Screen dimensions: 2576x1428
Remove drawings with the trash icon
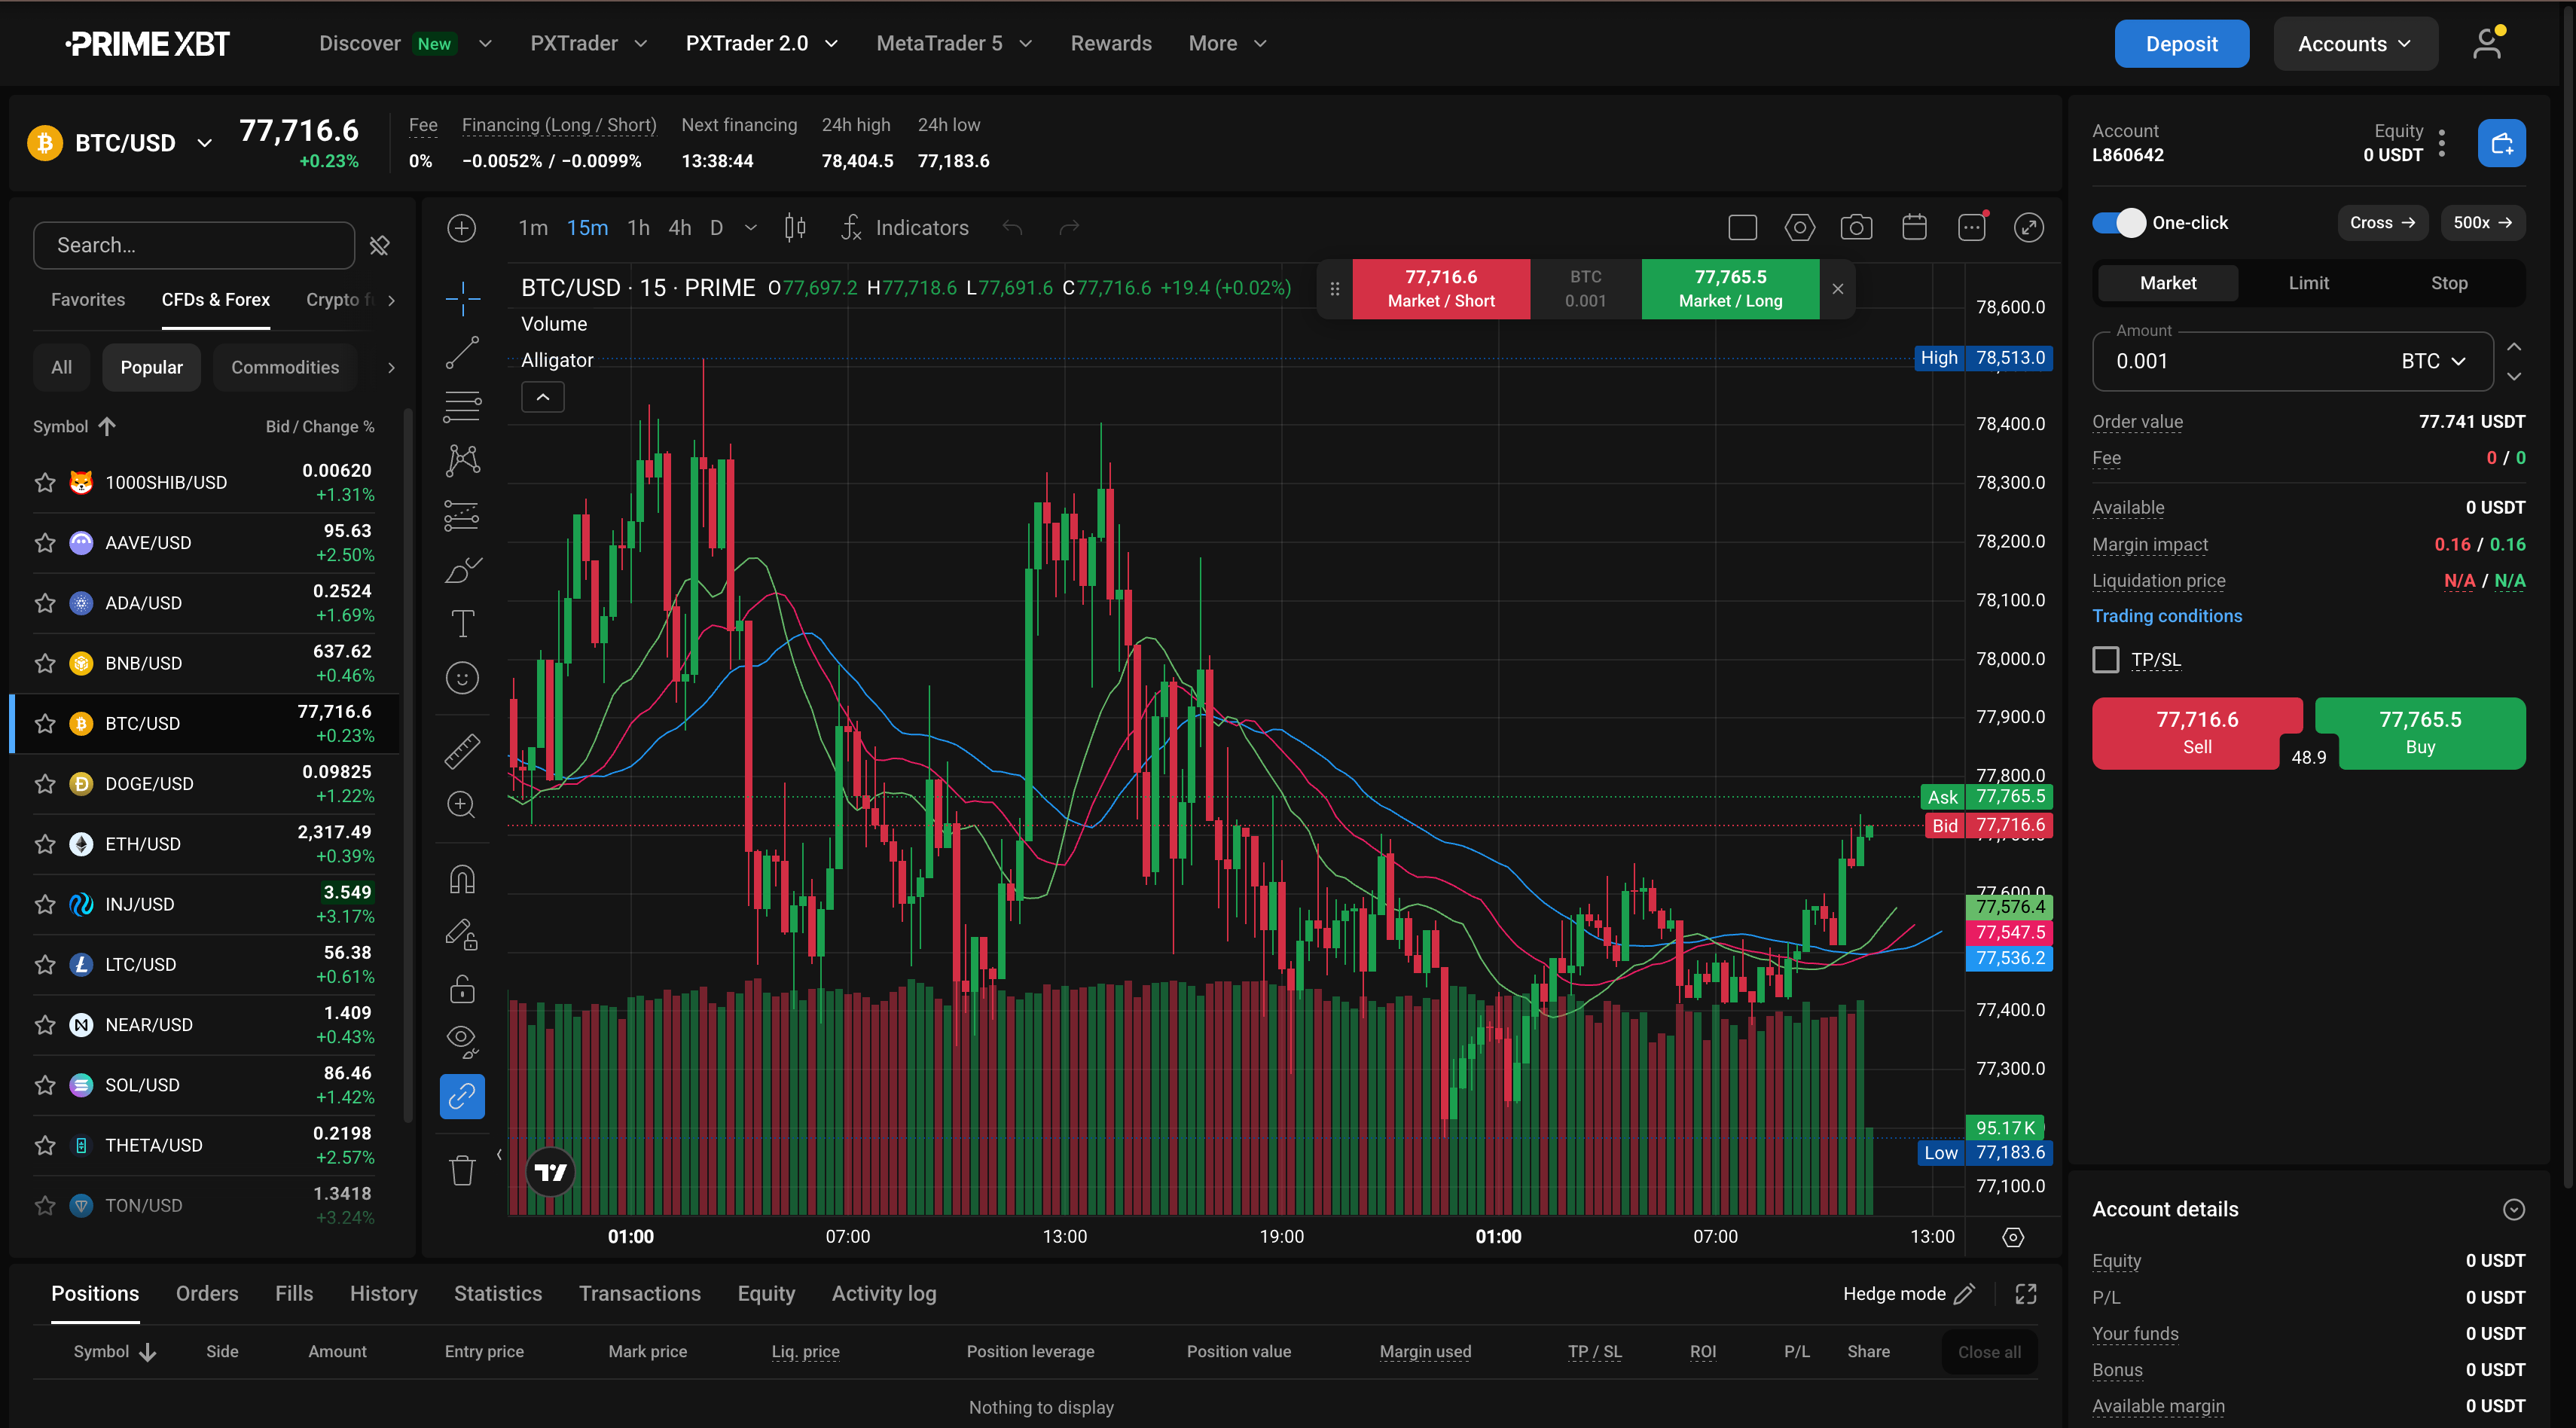(x=462, y=1170)
